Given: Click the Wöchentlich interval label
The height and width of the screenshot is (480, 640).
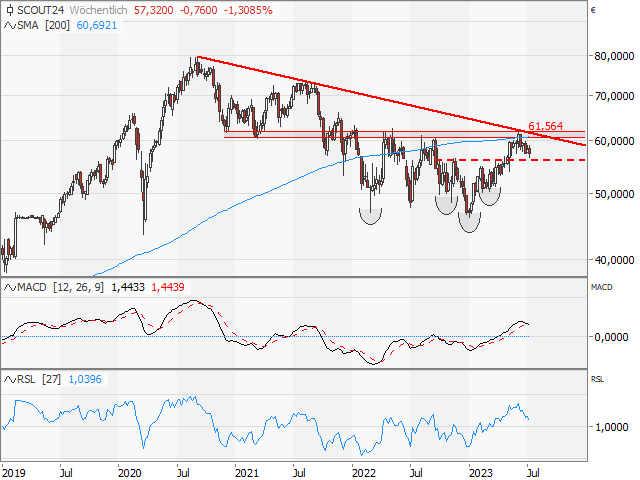Looking at the screenshot, I should [98, 10].
